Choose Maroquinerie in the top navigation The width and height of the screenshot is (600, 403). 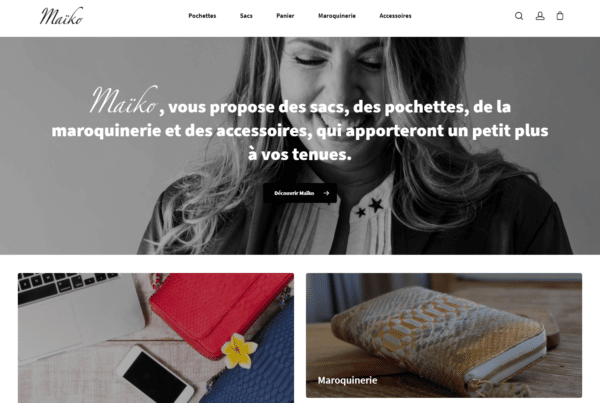pyautogui.click(x=337, y=16)
